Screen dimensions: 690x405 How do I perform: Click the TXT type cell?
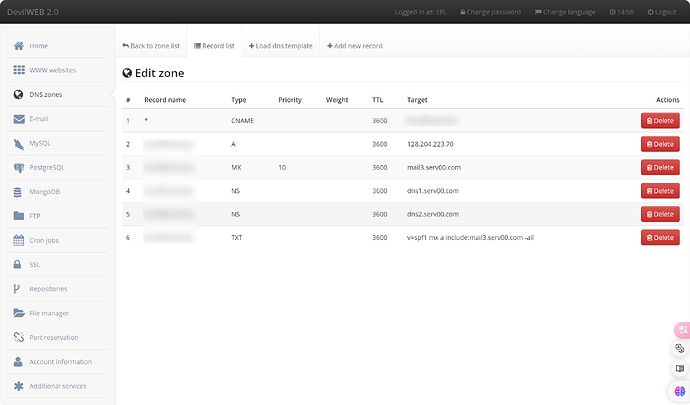237,237
